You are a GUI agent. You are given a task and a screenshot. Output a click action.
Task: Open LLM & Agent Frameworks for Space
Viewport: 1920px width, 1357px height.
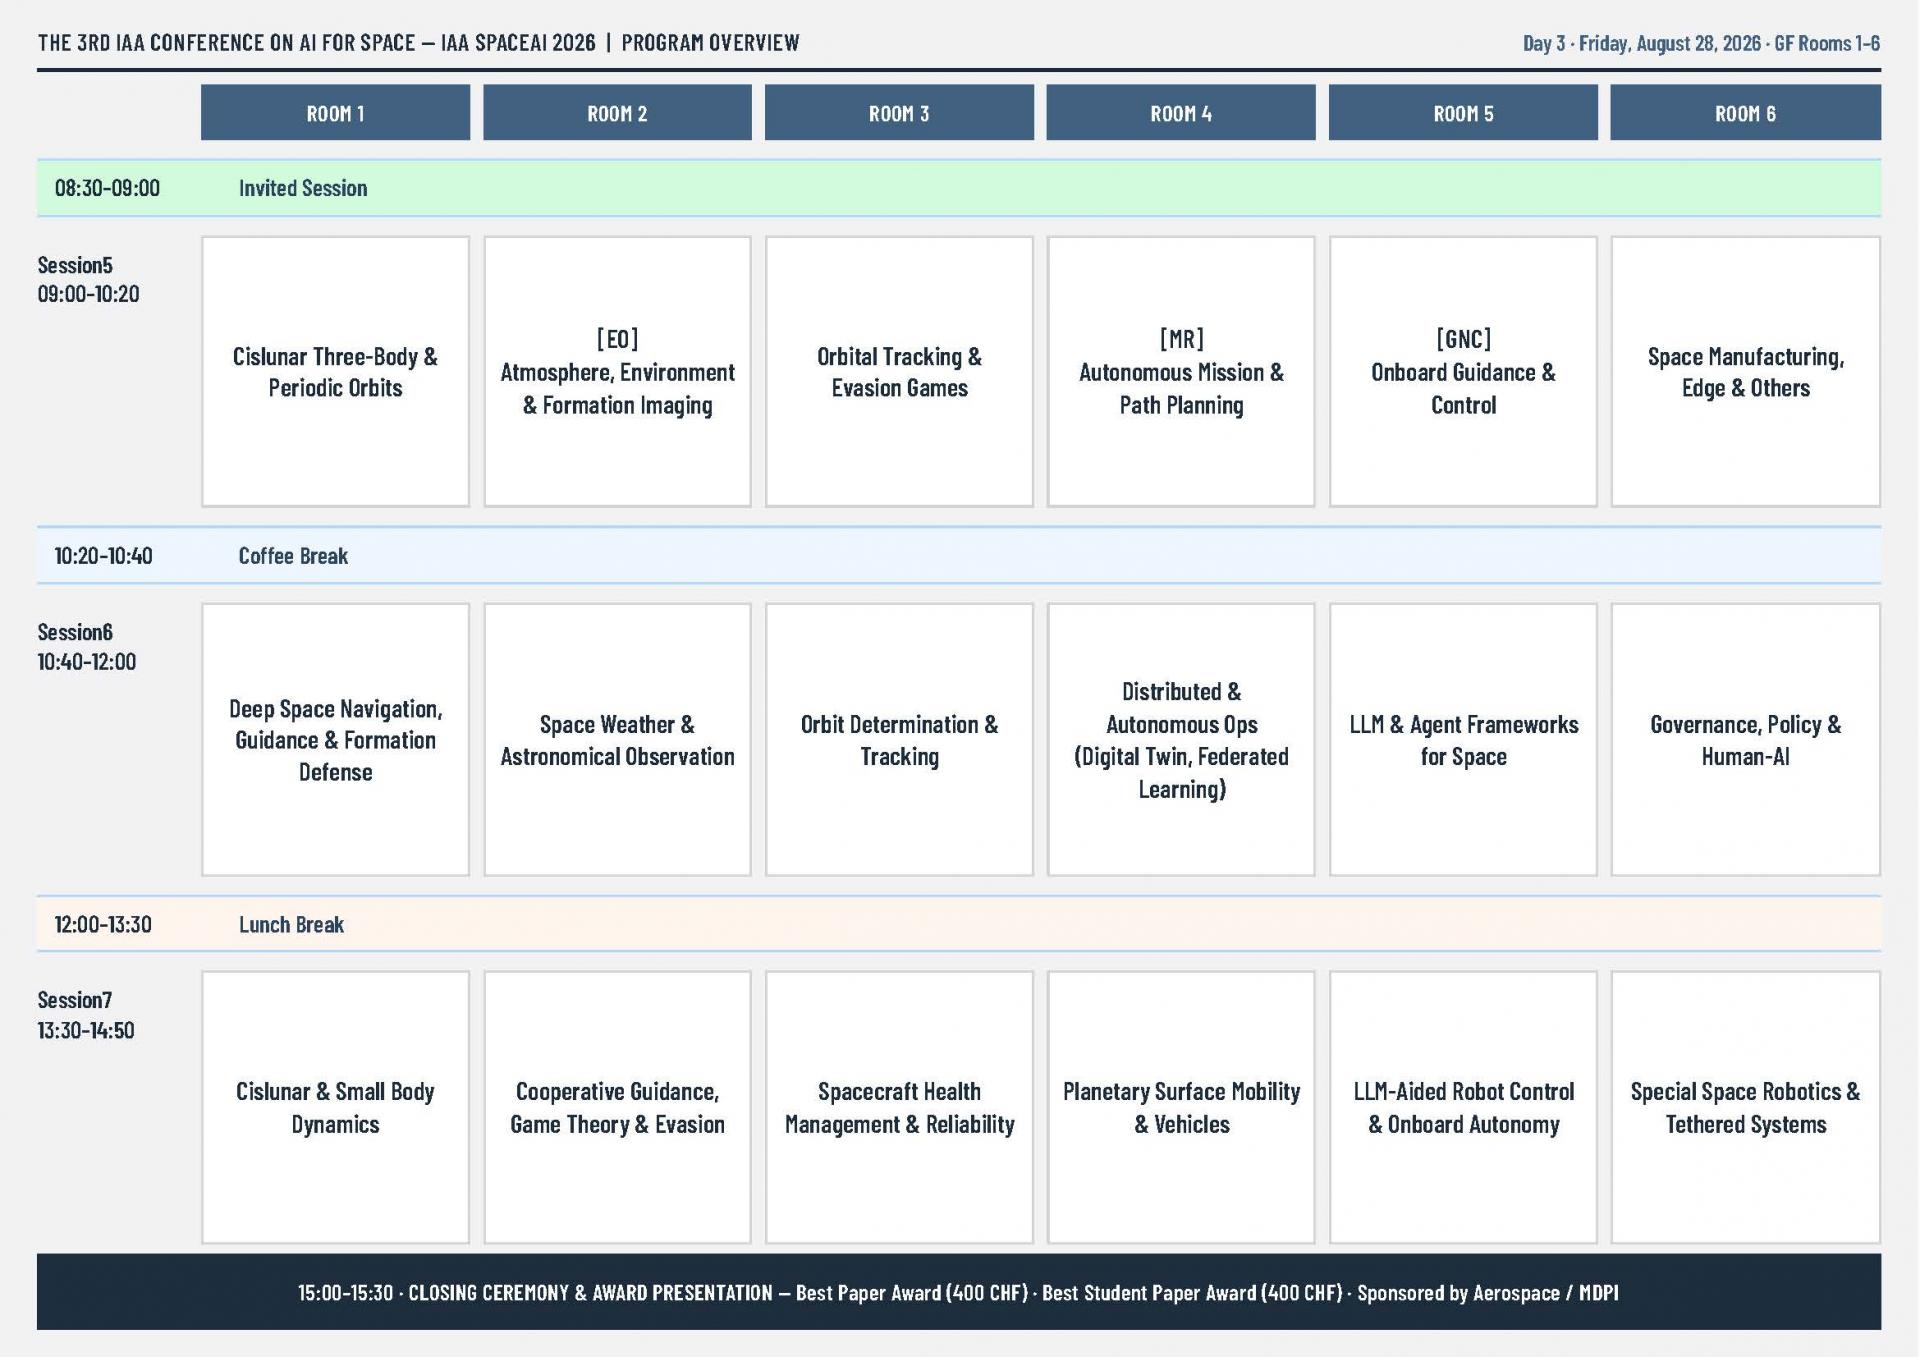point(1463,740)
